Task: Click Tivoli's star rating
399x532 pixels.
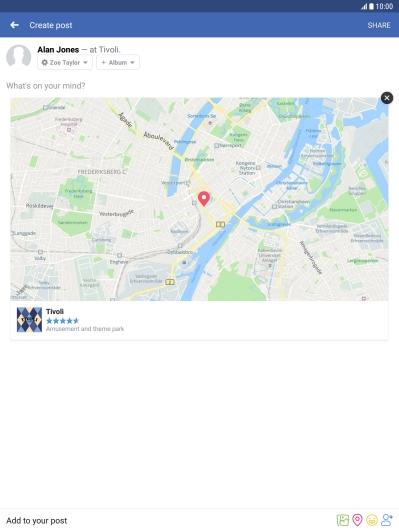Action: tap(62, 321)
